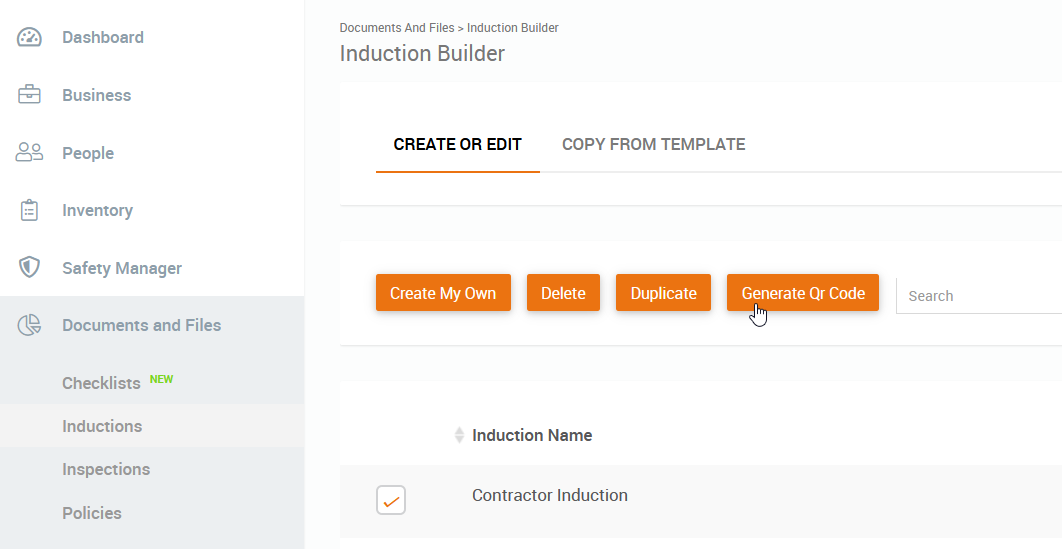Go to Policies in sidebar
Viewport: 1062px width, 549px height.
[x=92, y=513]
